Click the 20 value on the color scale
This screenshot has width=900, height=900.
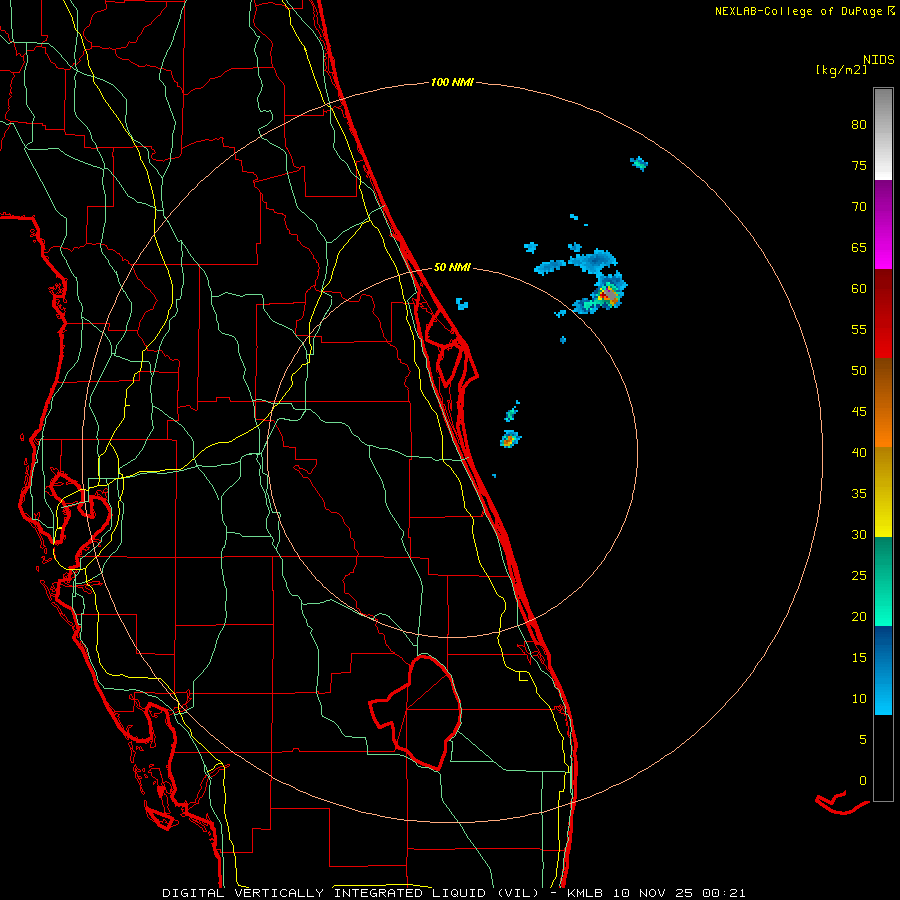click(859, 616)
